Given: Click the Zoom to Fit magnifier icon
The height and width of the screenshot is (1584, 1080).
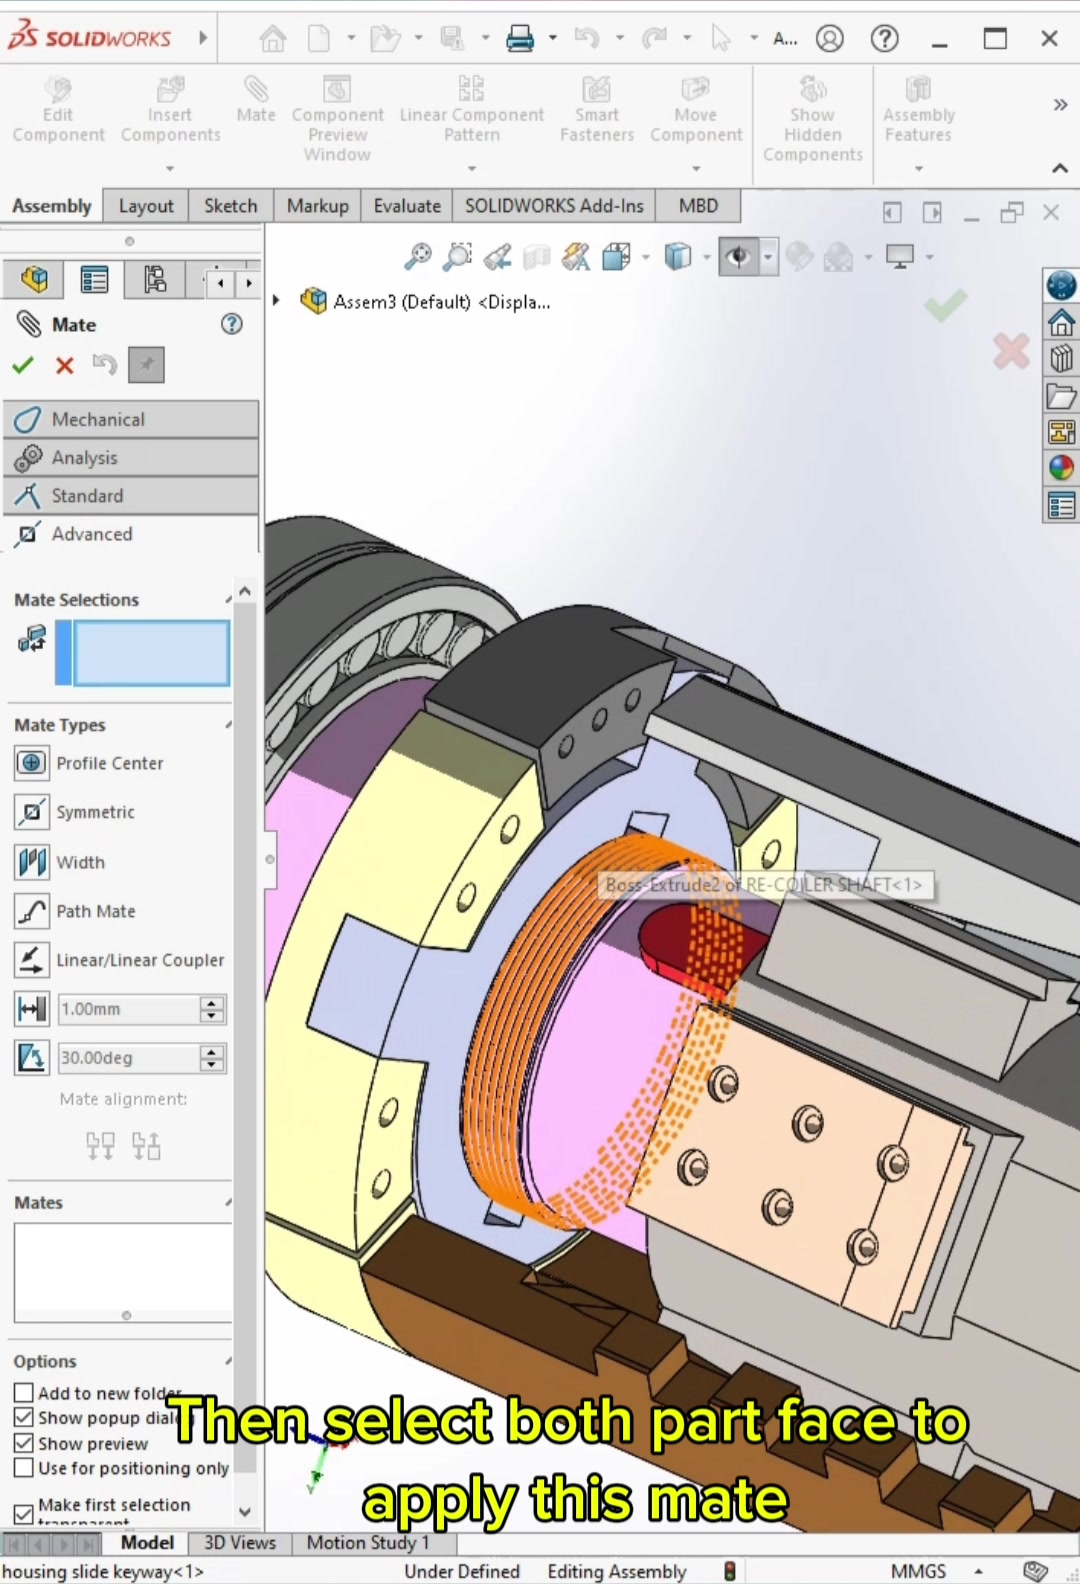Looking at the screenshot, I should 418,257.
